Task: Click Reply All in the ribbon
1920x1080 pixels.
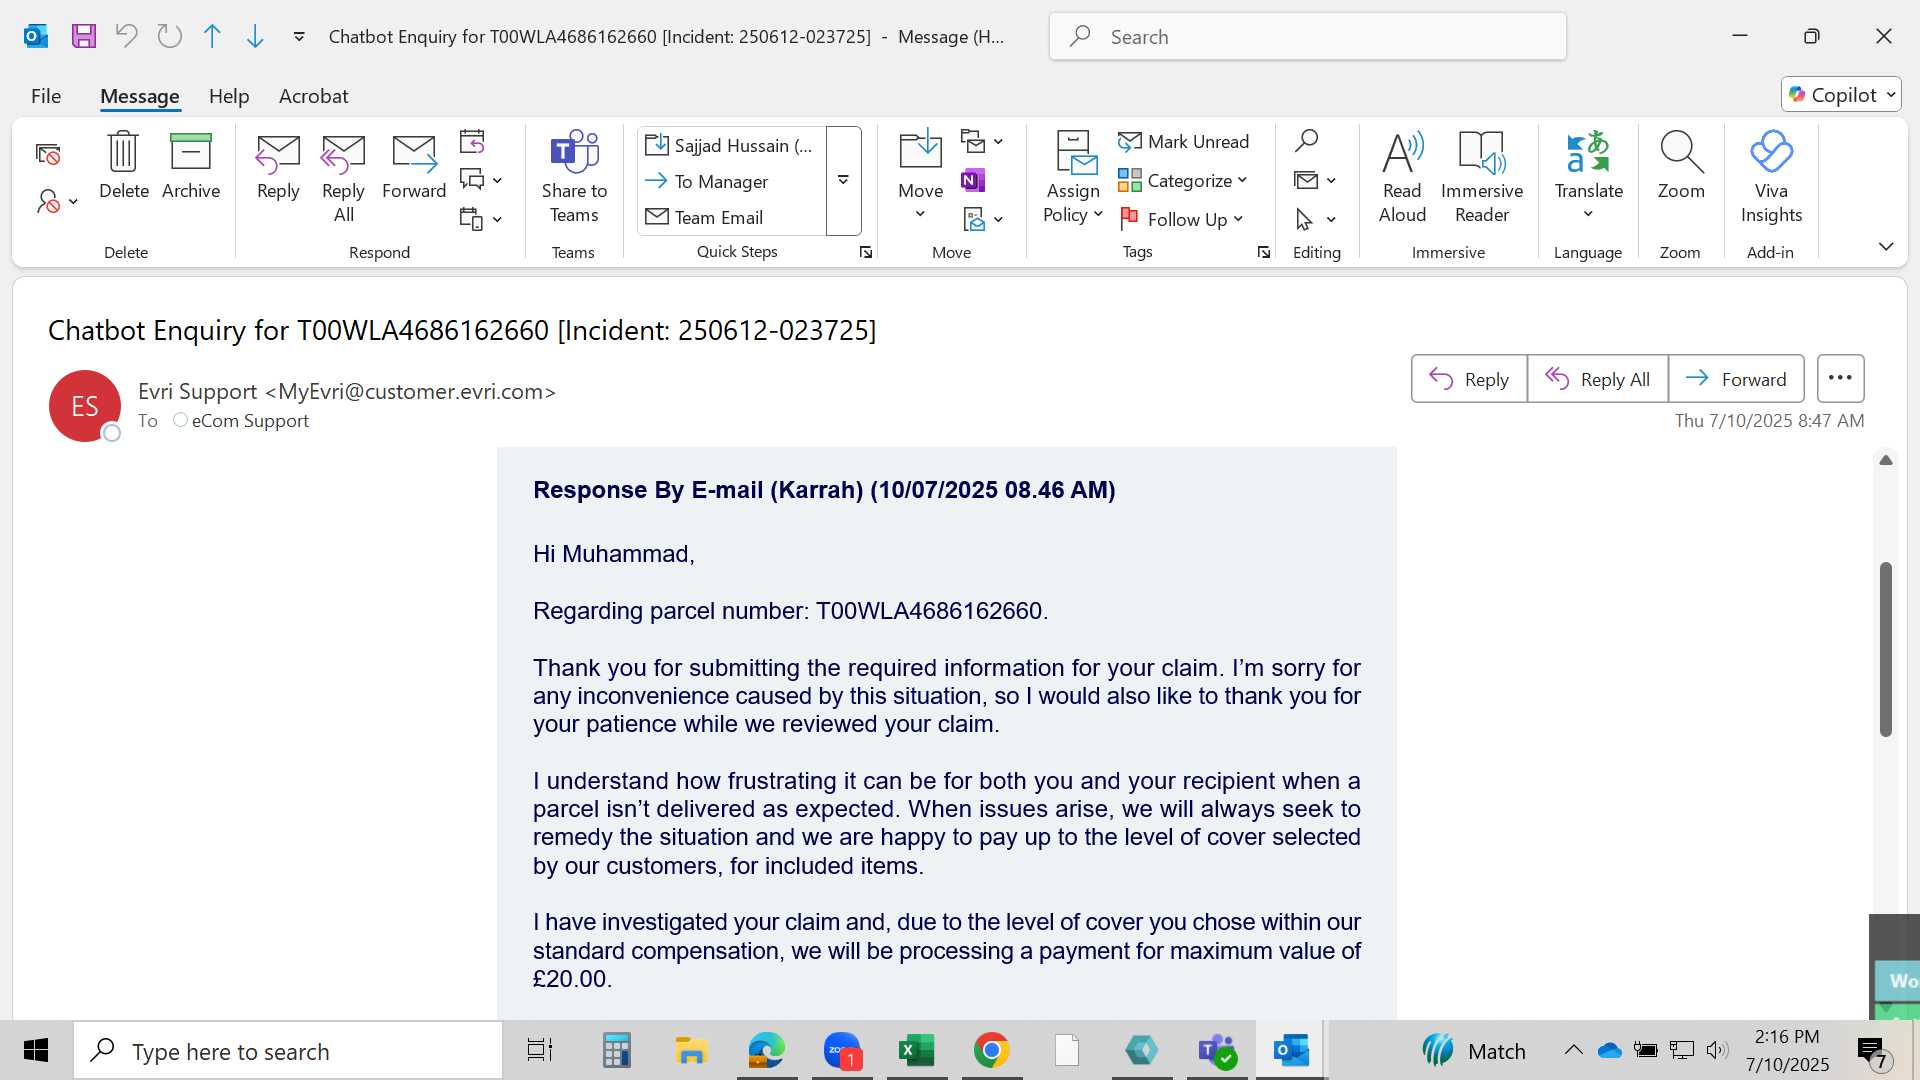Action: point(343,178)
